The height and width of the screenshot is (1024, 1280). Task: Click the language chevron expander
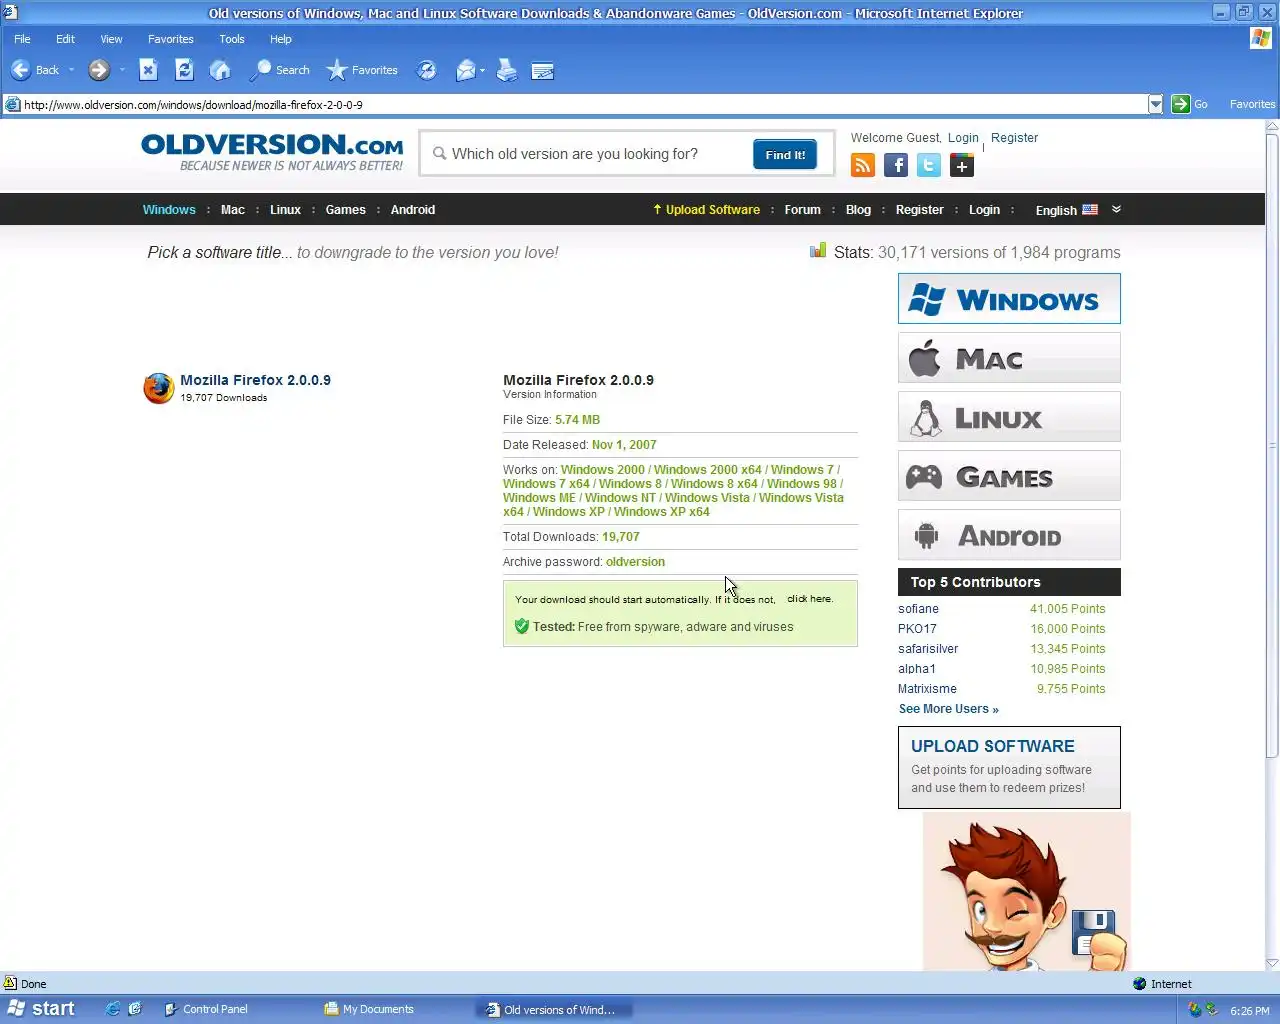[1116, 209]
